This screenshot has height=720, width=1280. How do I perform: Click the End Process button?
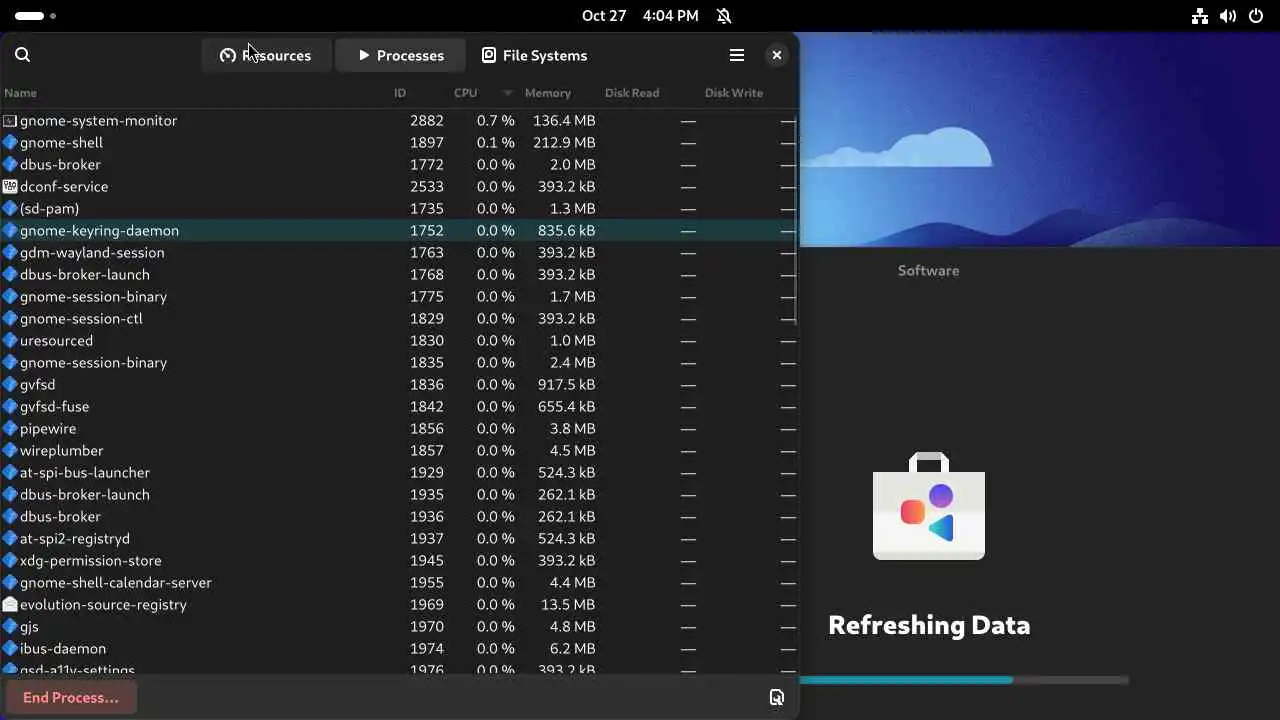(x=71, y=697)
